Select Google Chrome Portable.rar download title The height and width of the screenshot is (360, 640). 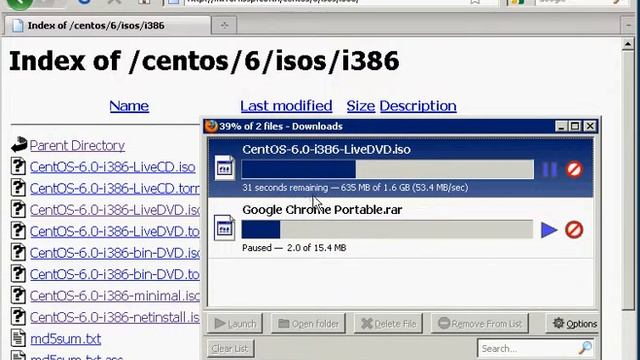[322, 210]
